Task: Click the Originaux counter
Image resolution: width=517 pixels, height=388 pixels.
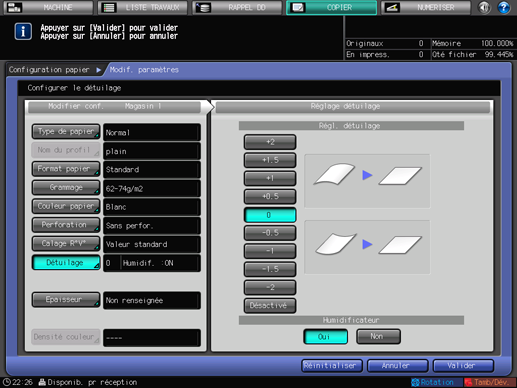Action: coord(385,43)
